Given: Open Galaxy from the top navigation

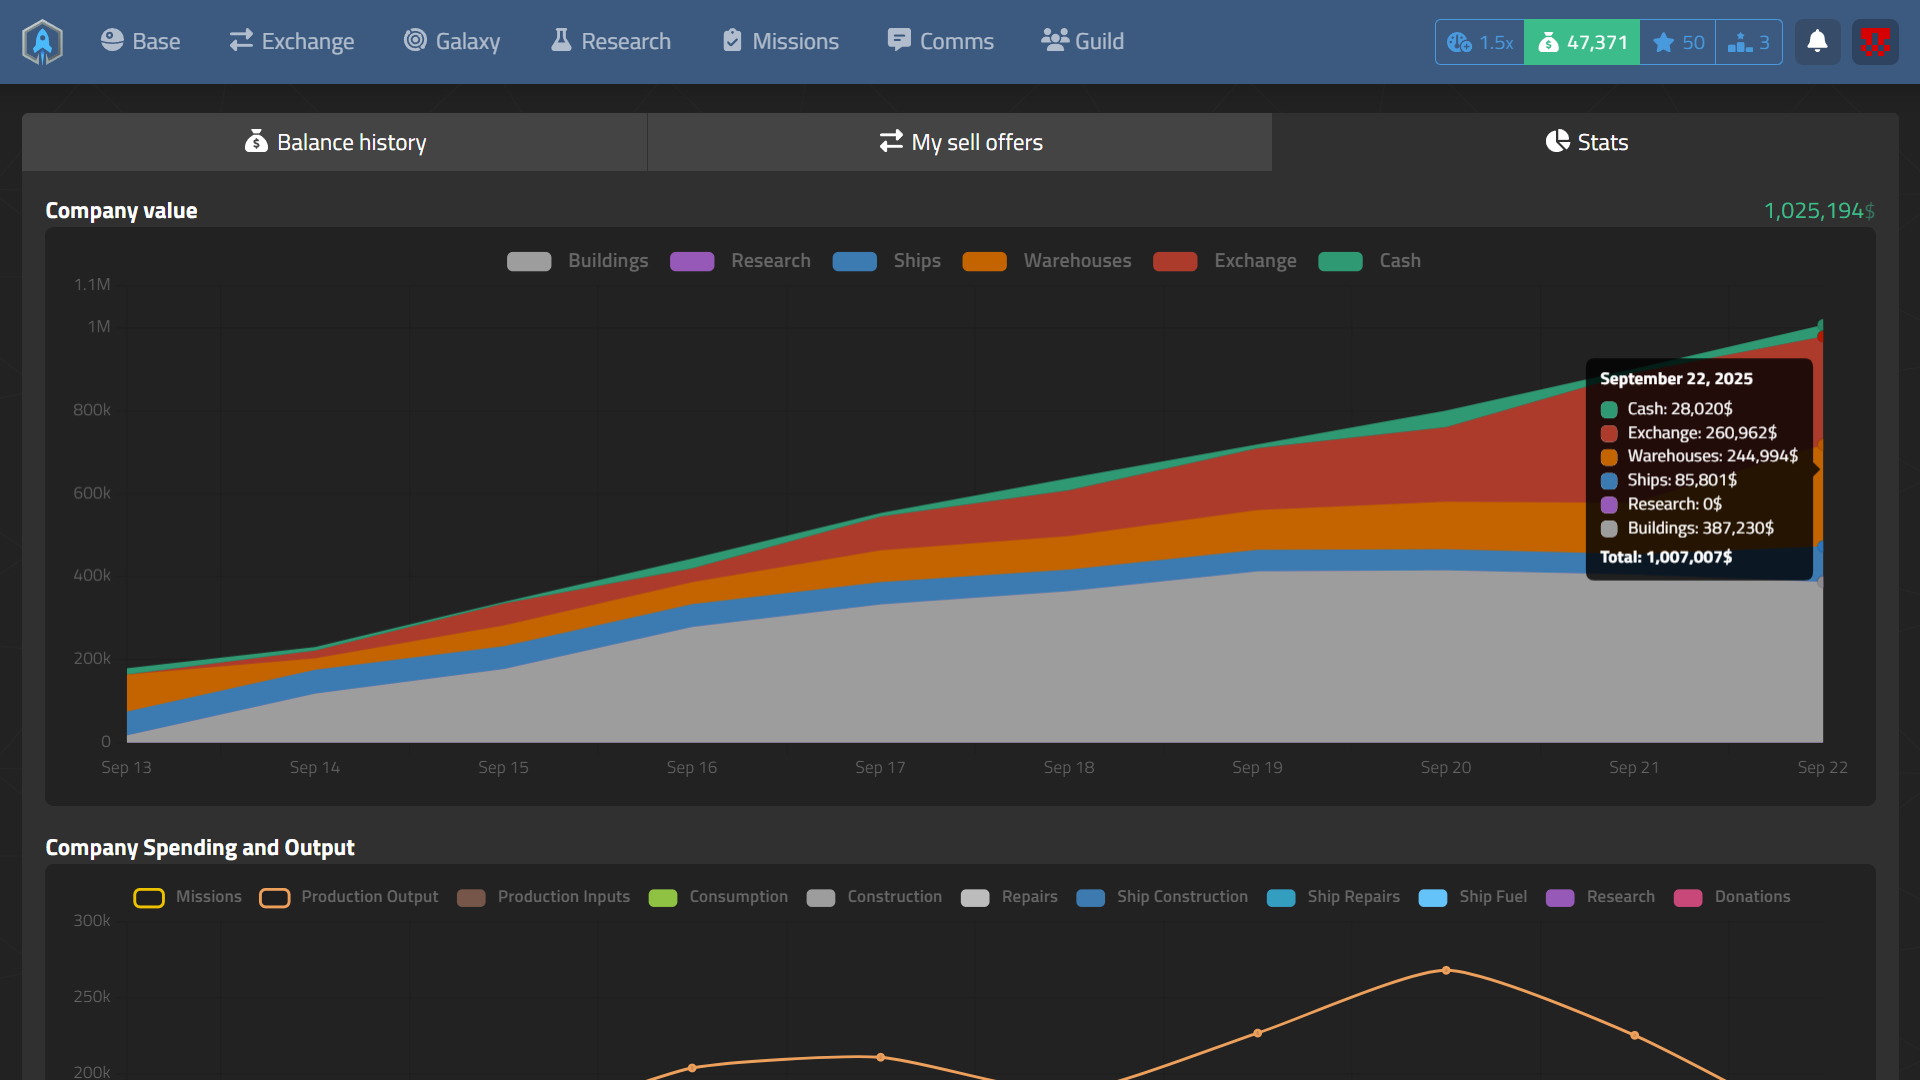Looking at the screenshot, I should click(452, 41).
